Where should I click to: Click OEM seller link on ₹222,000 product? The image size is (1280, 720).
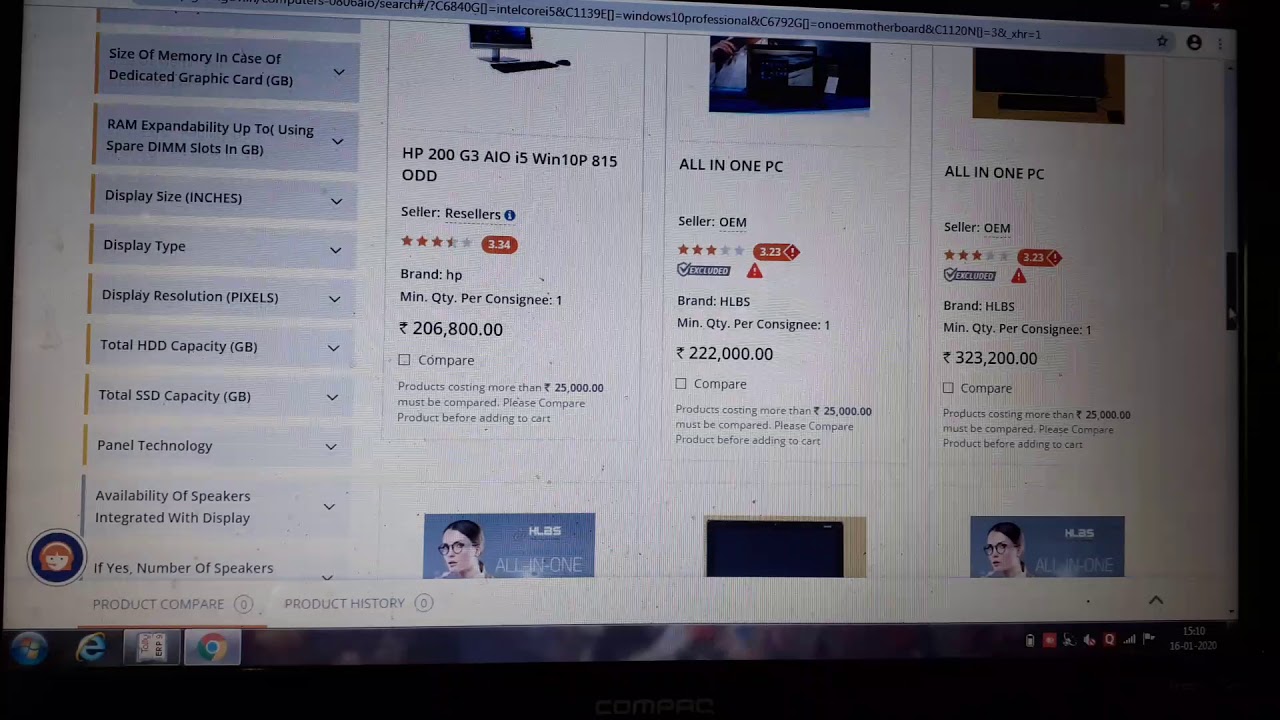[733, 222]
